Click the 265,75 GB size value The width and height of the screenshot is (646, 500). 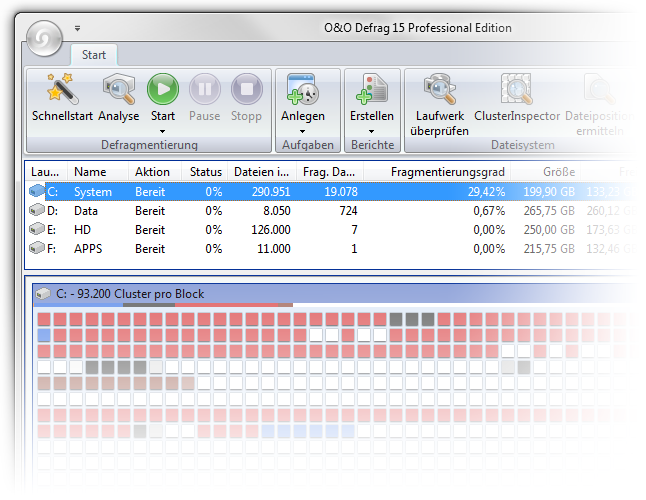pos(549,211)
